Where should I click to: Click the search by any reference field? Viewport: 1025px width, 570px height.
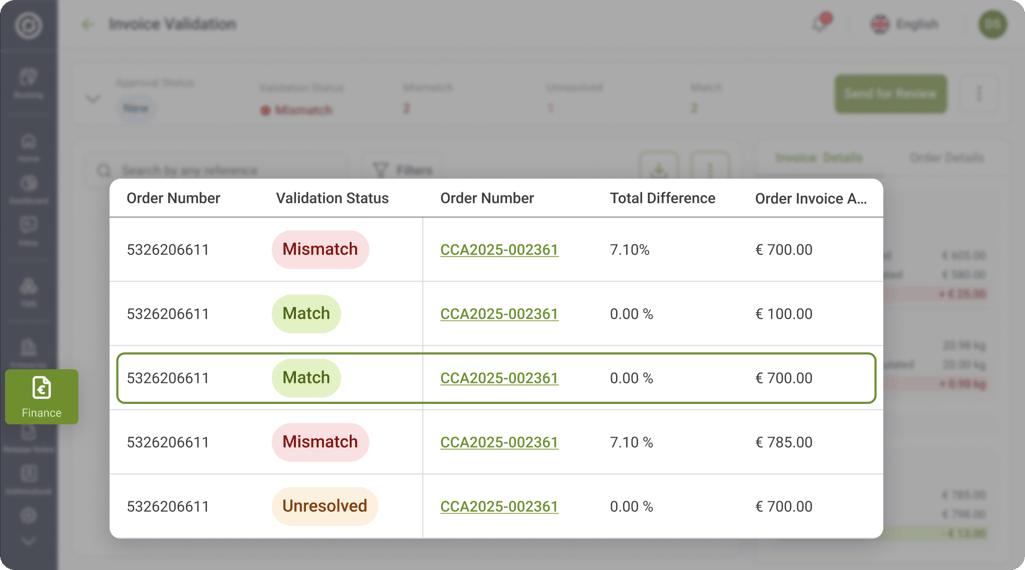[216, 170]
